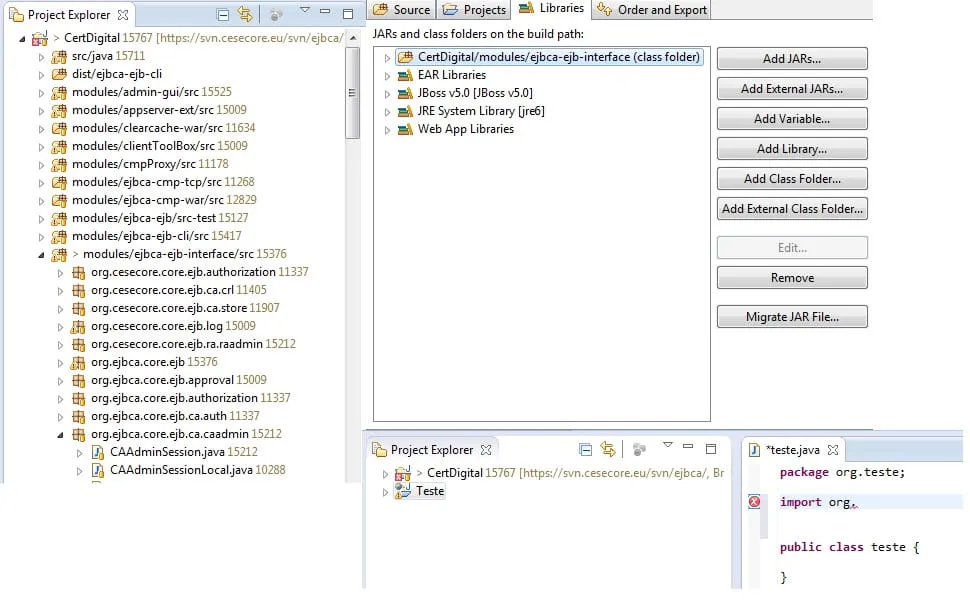Click the Add Class Folder... button
Image resolution: width=970 pixels, height=600 pixels.
point(792,179)
